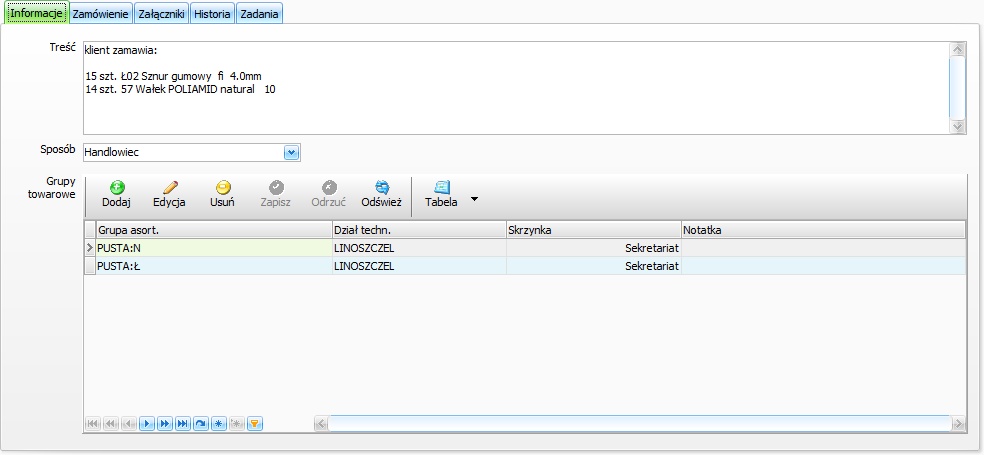Open the Sposób dropdown arrow

tap(291, 152)
